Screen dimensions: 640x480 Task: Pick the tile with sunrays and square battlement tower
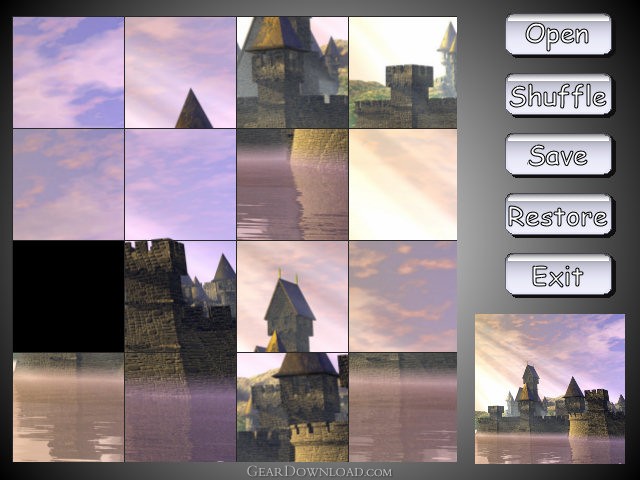click(x=403, y=72)
